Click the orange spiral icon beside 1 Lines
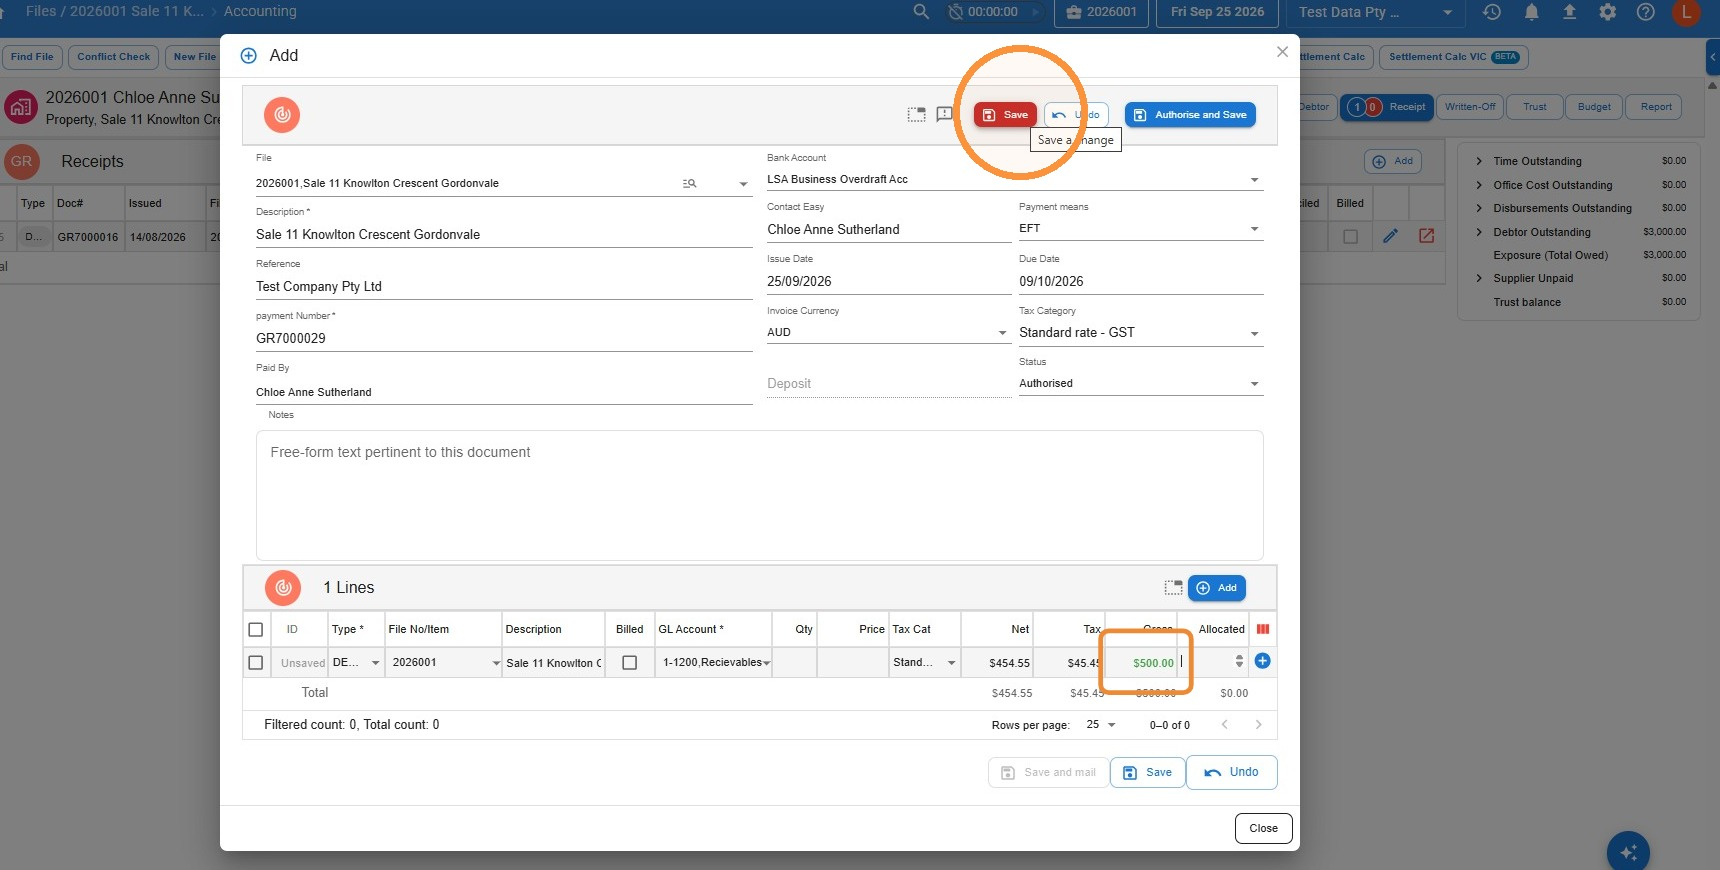This screenshot has height=870, width=1720. pos(283,588)
